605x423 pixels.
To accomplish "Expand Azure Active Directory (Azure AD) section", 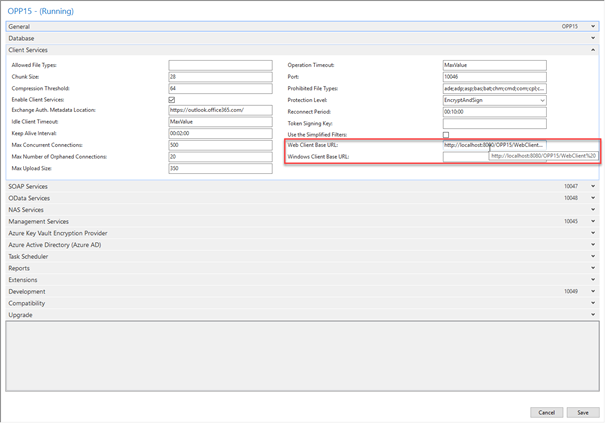I will [x=593, y=244].
